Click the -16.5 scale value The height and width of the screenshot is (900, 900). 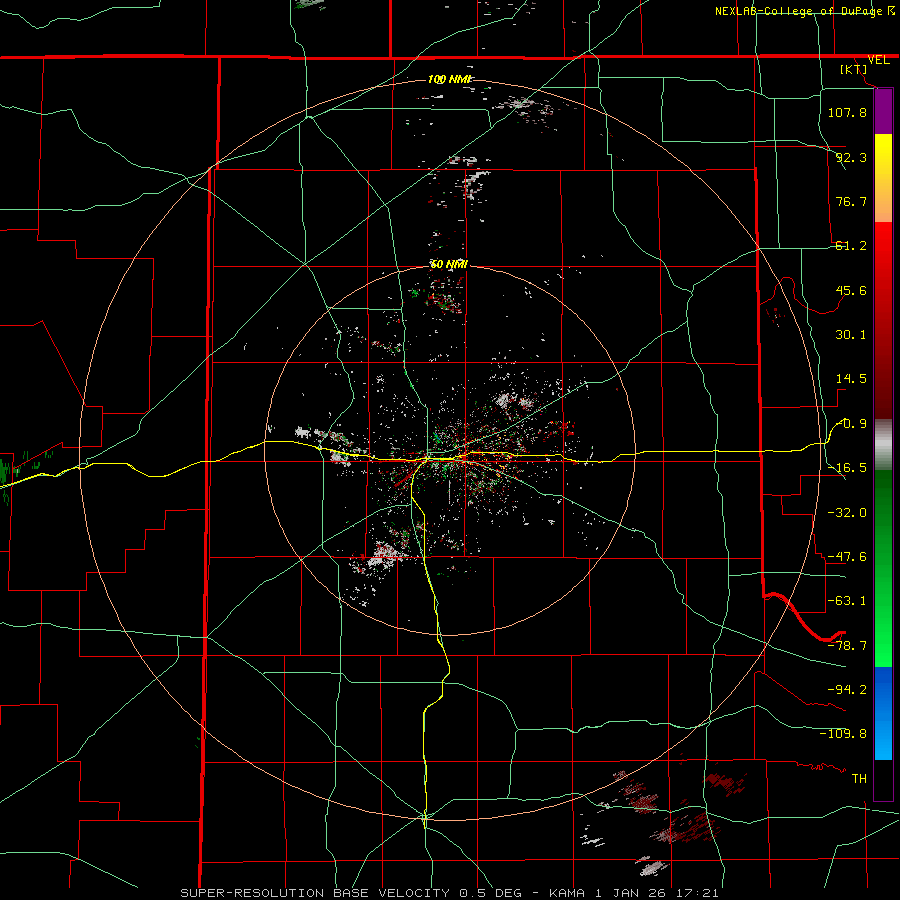tap(847, 468)
